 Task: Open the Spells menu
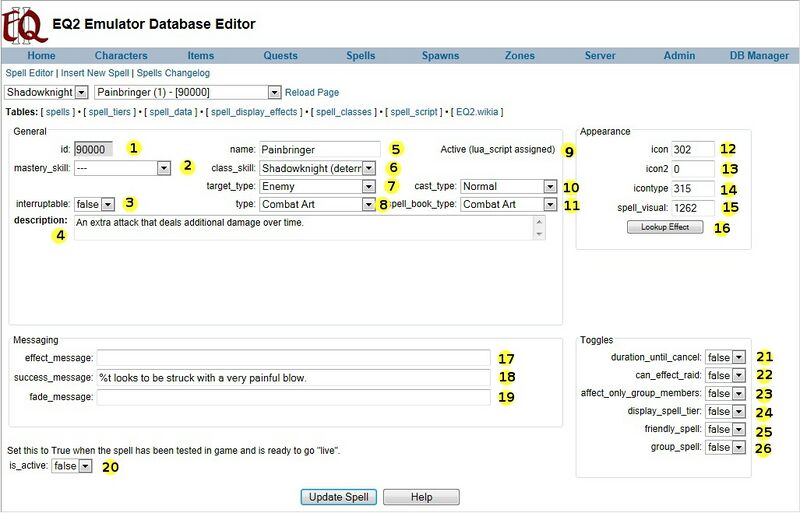[360, 56]
